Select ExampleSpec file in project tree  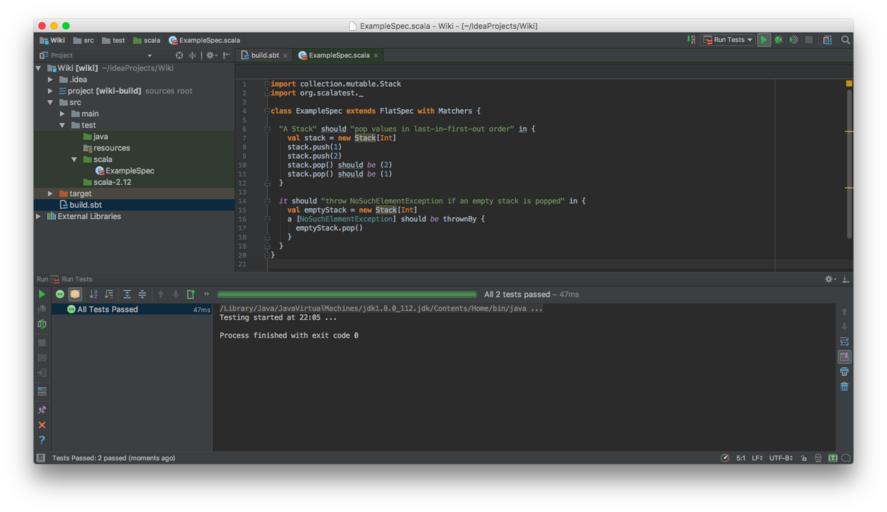pyautogui.click(x=128, y=171)
